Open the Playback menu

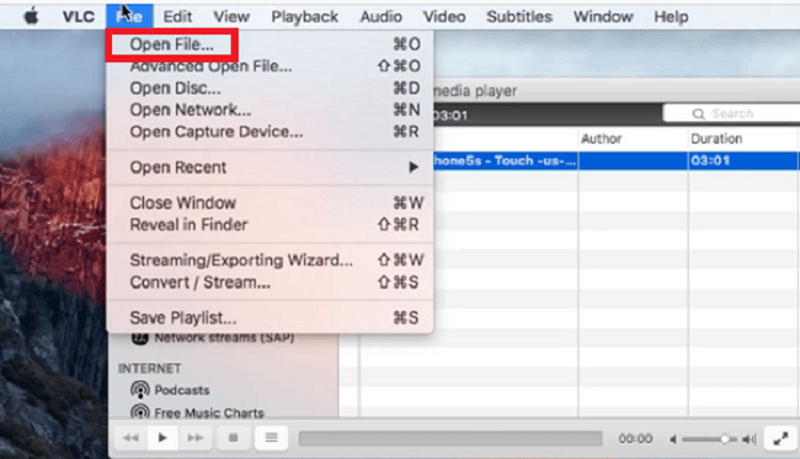pyautogui.click(x=304, y=17)
